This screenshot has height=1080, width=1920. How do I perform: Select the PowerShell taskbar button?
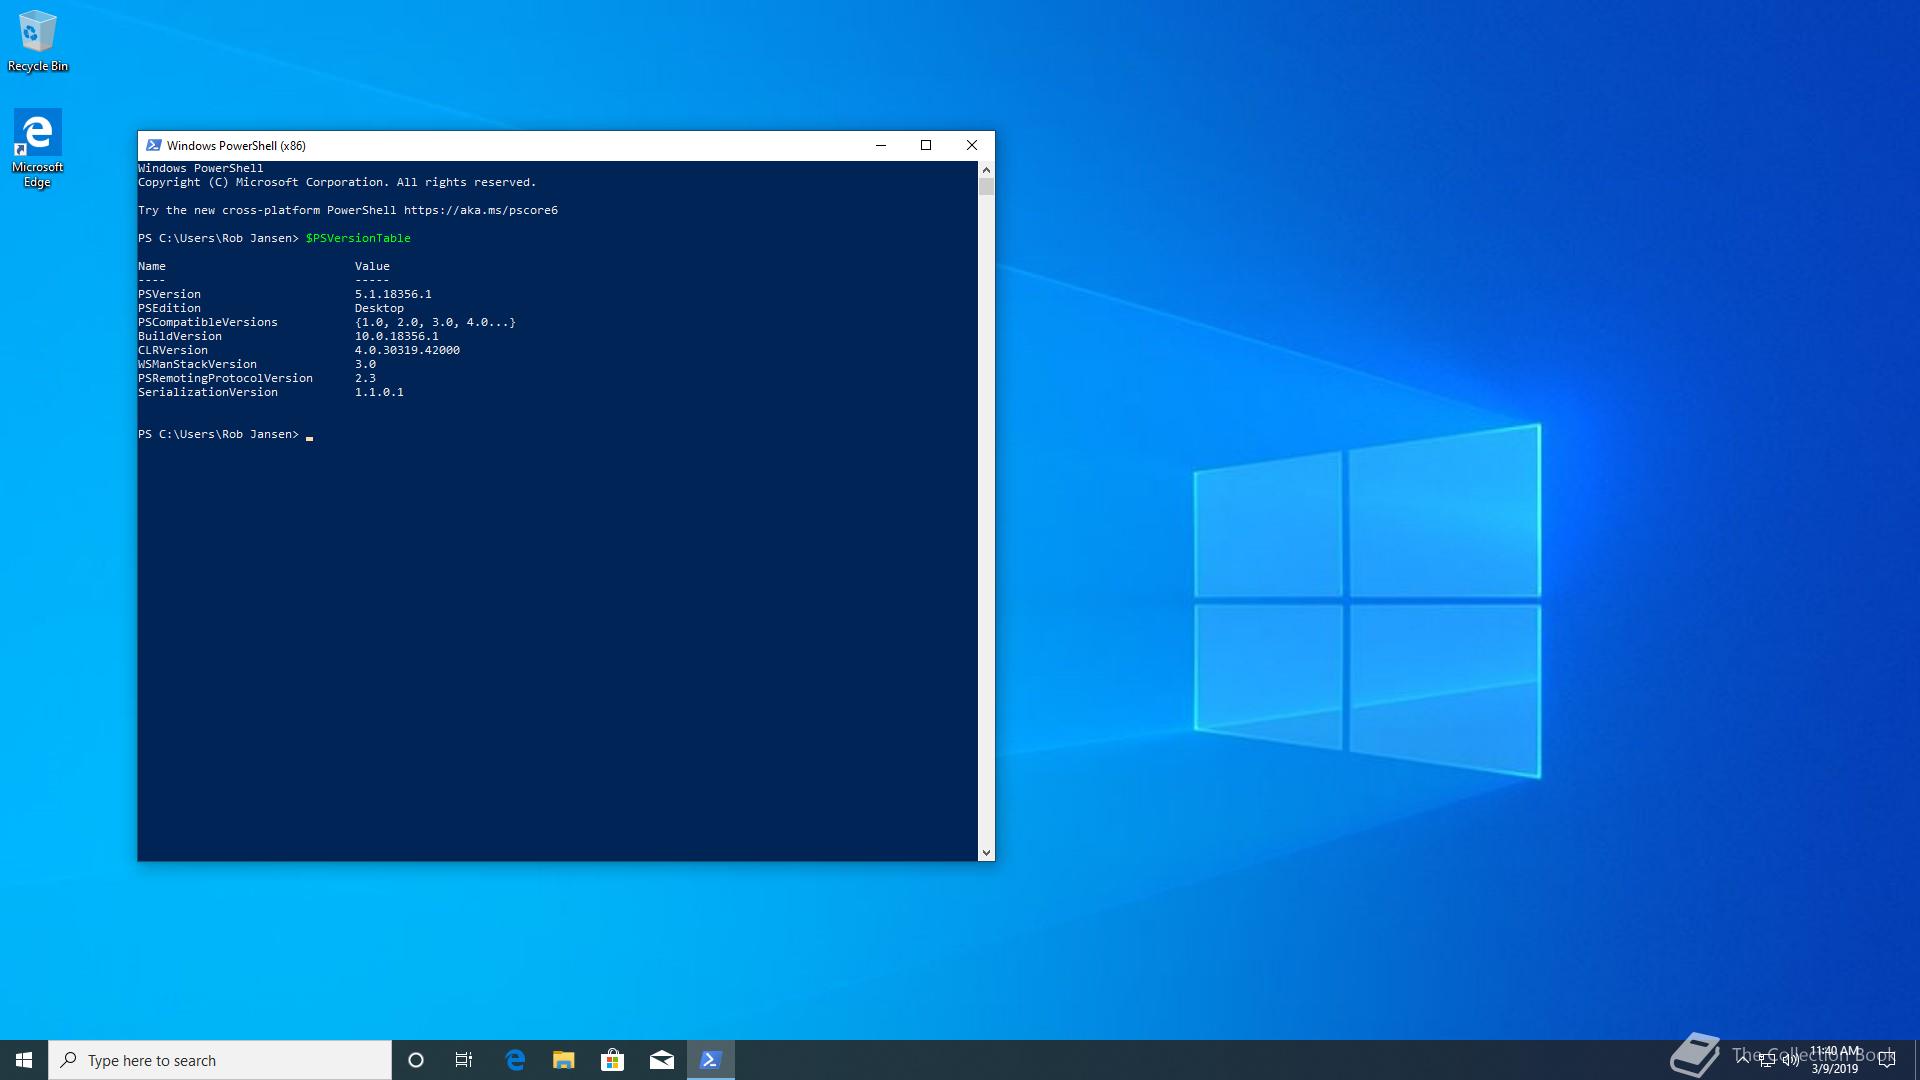tap(711, 1060)
